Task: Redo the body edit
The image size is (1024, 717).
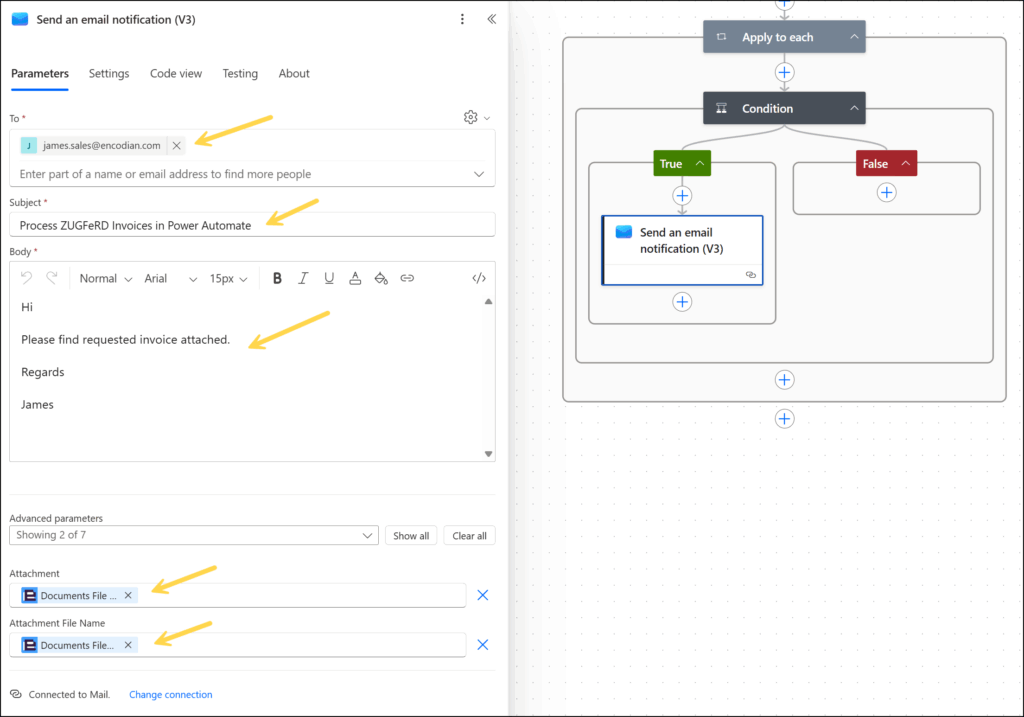Action: pyautogui.click(x=52, y=278)
